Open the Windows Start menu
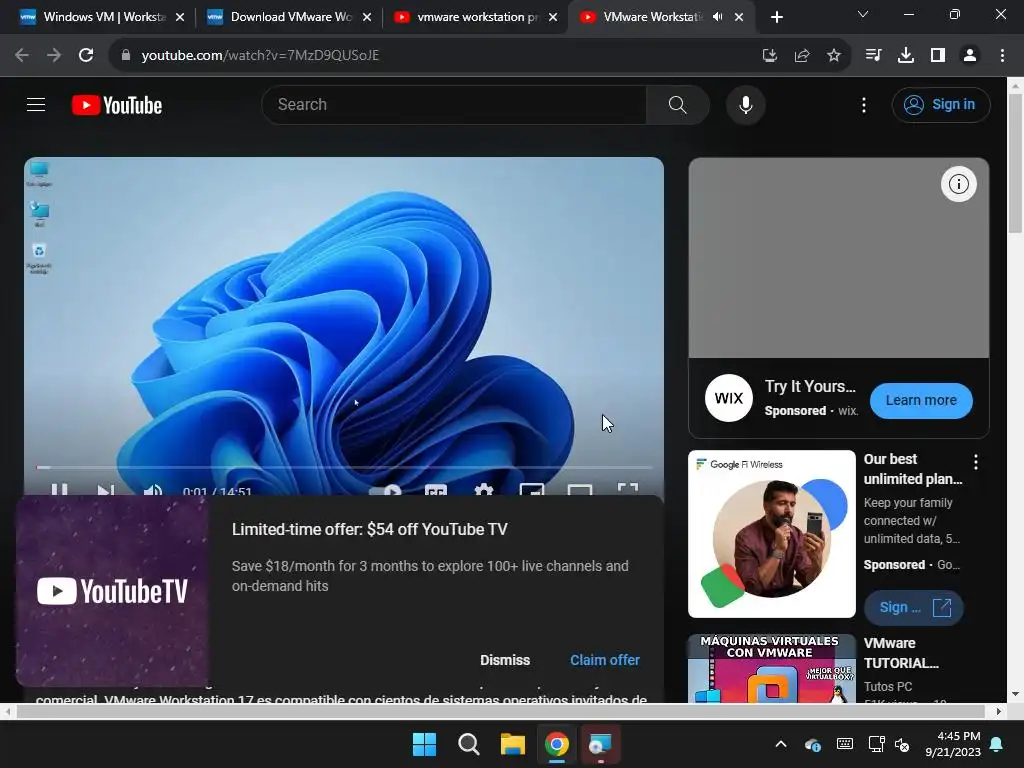The image size is (1024, 768). click(424, 744)
